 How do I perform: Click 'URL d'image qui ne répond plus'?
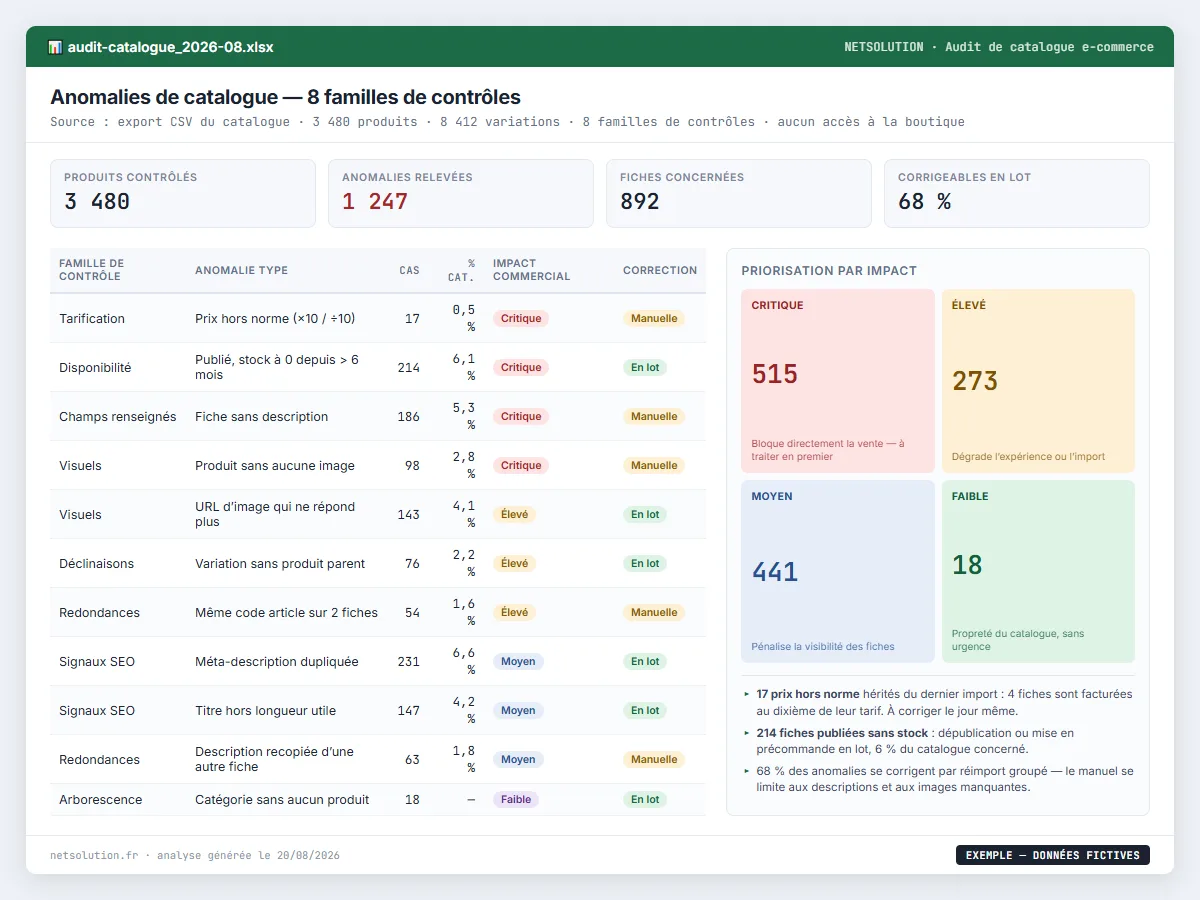coord(275,514)
